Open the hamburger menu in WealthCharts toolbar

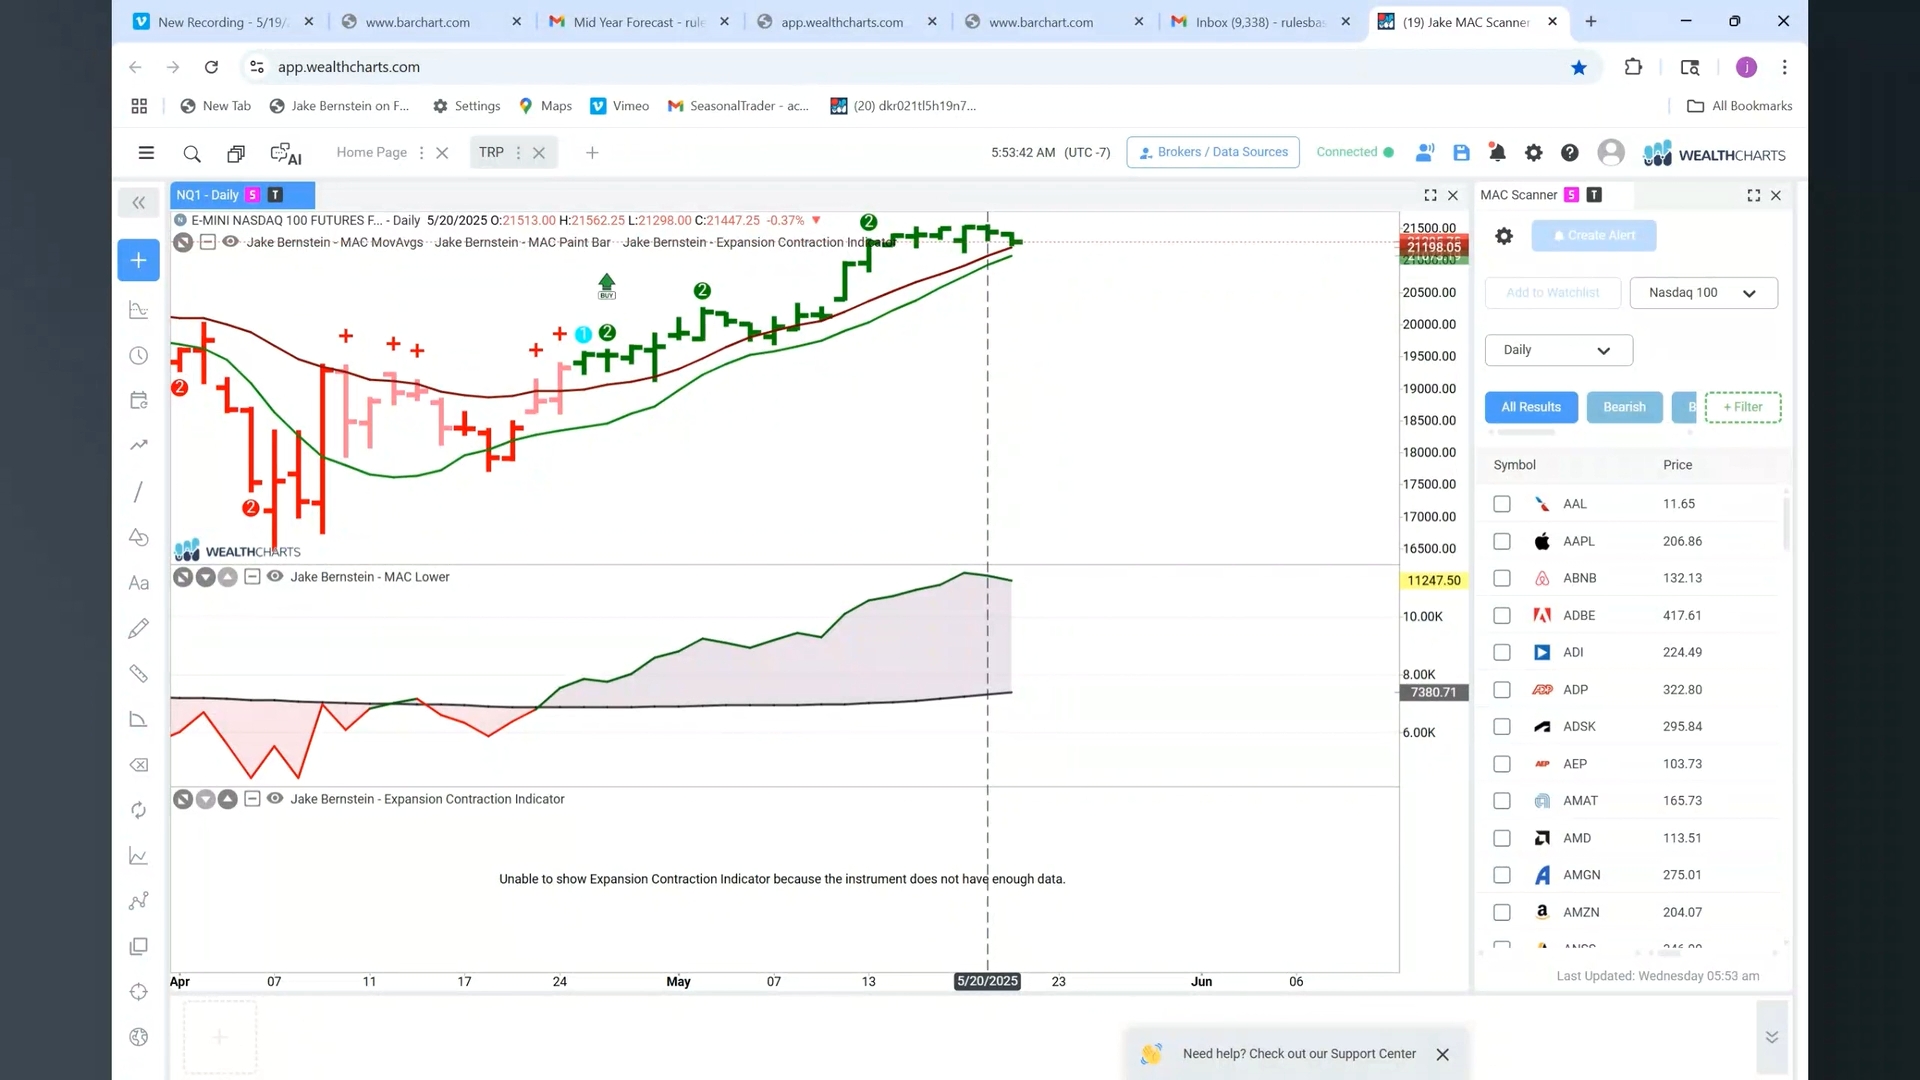click(x=146, y=153)
